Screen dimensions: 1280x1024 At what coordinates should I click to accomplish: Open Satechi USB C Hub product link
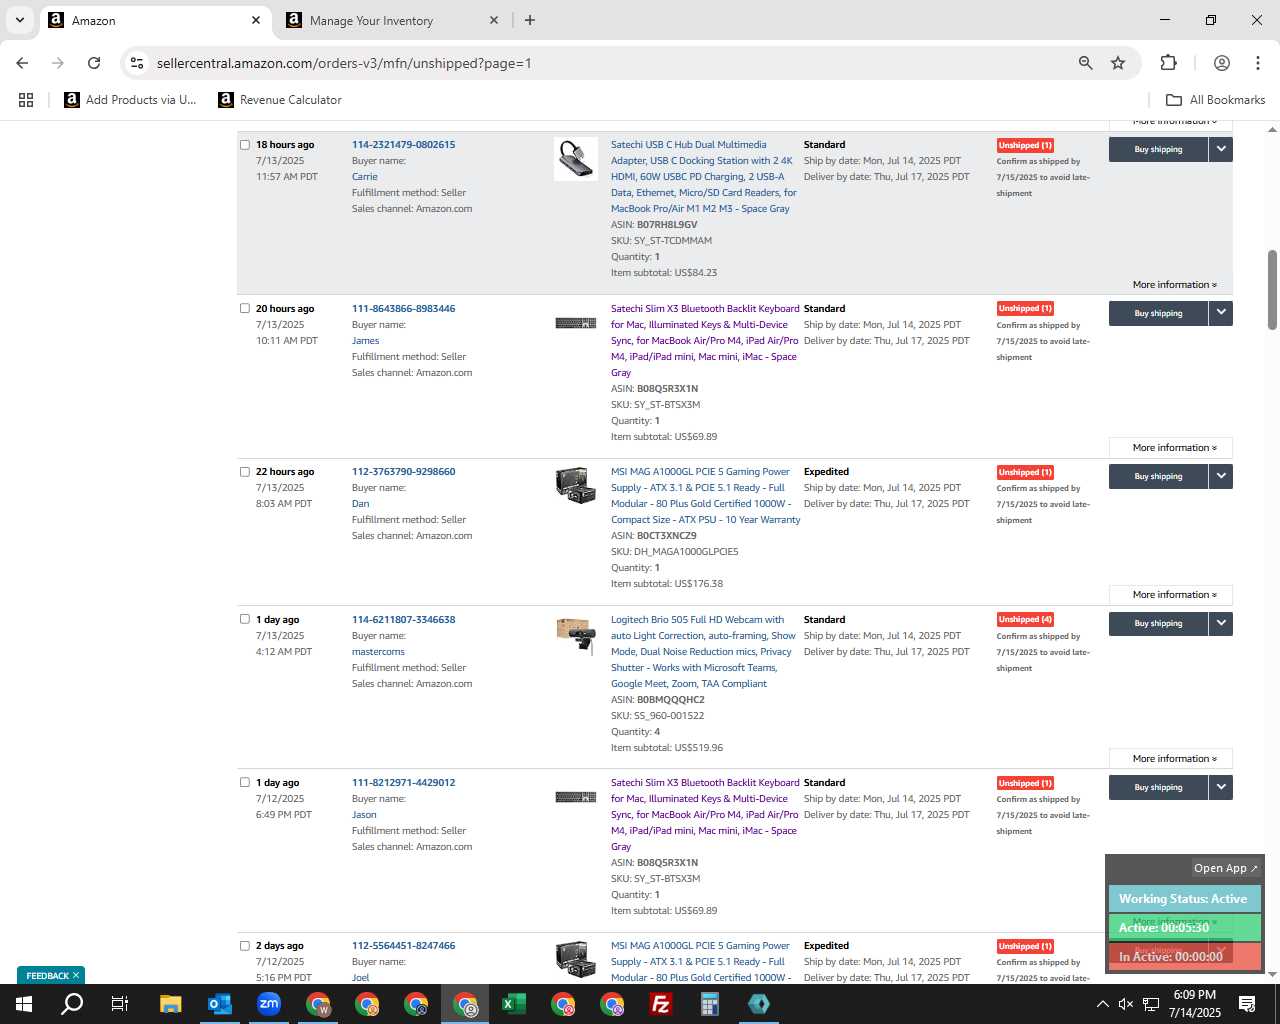[x=704, y=177]
